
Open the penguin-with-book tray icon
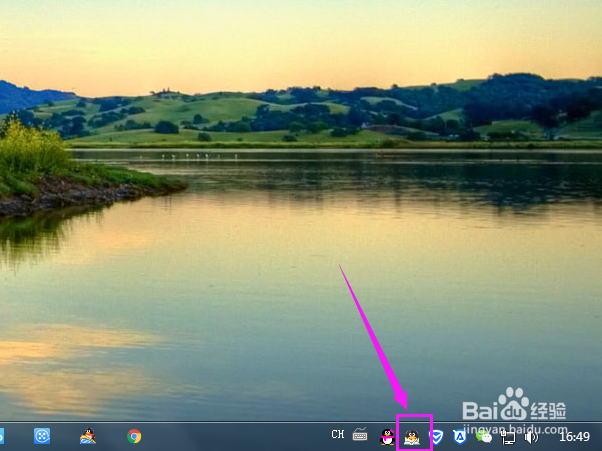(412, 437)
